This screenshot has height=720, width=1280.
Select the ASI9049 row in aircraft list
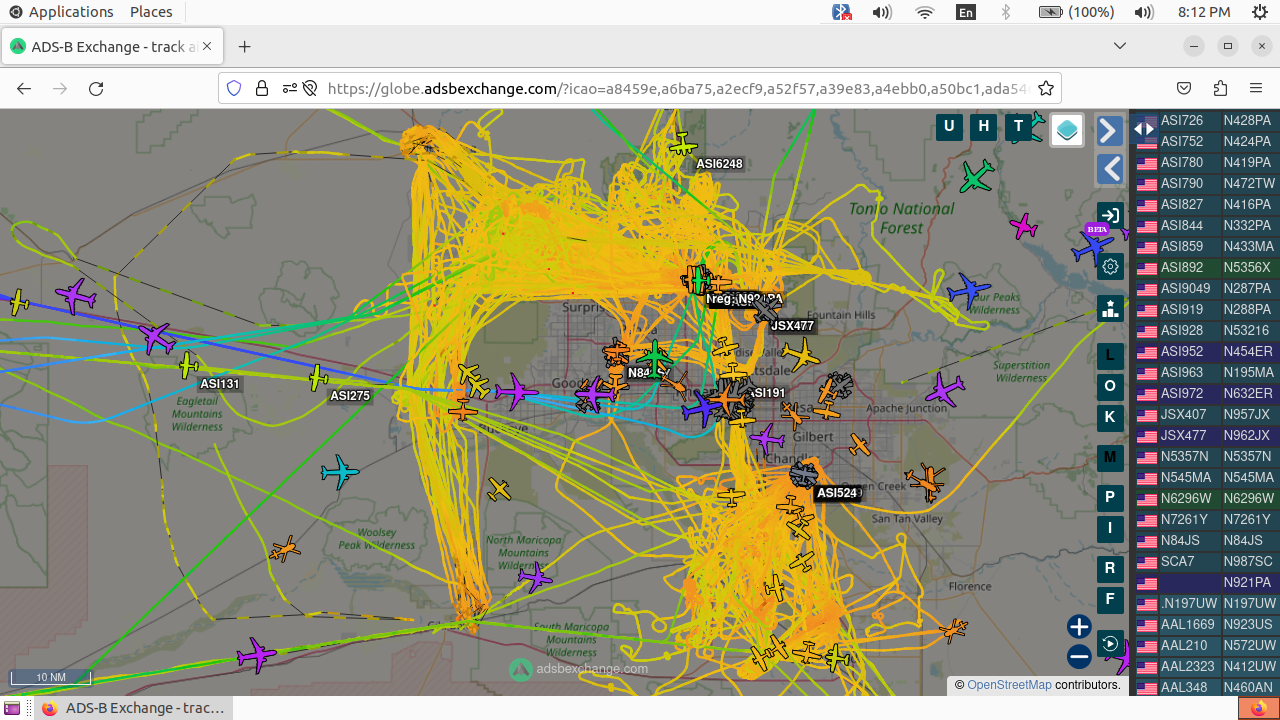[x=1206, y=288]
